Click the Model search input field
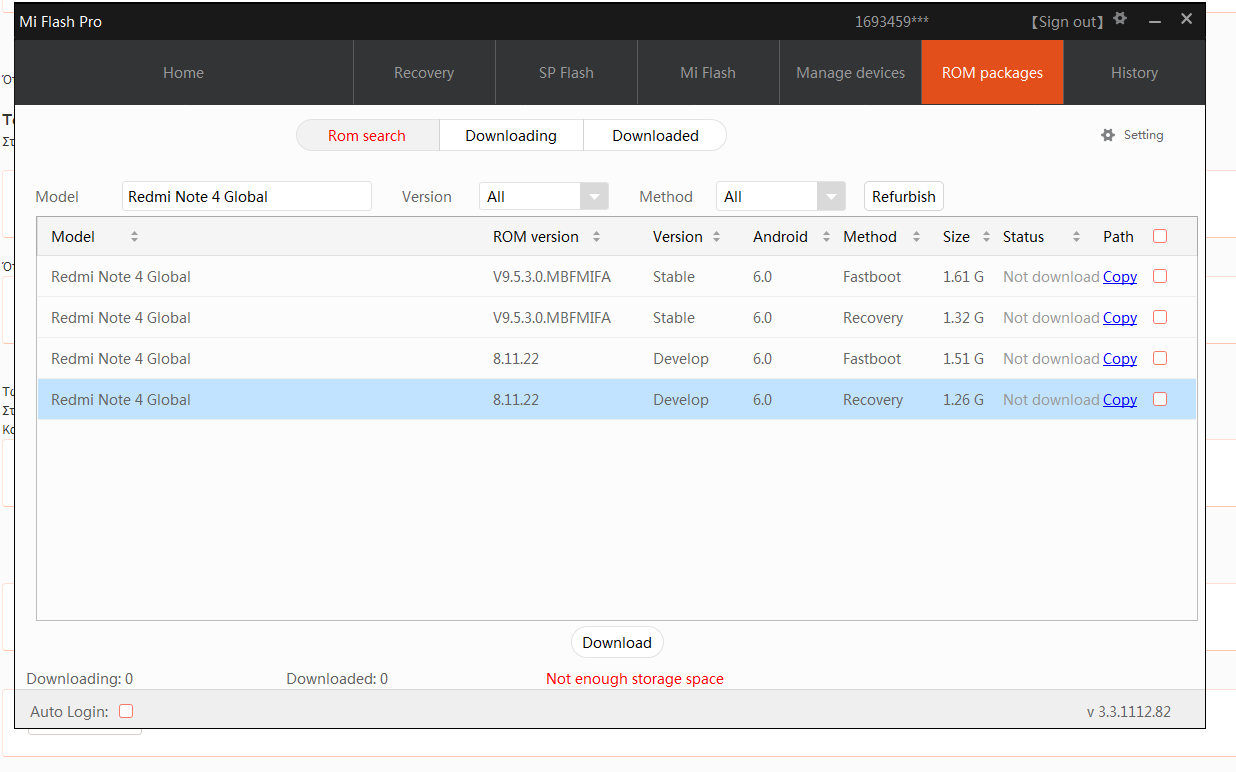Image resolution: width=1236 pixels, height=772 pixels. tap(246, 197)
